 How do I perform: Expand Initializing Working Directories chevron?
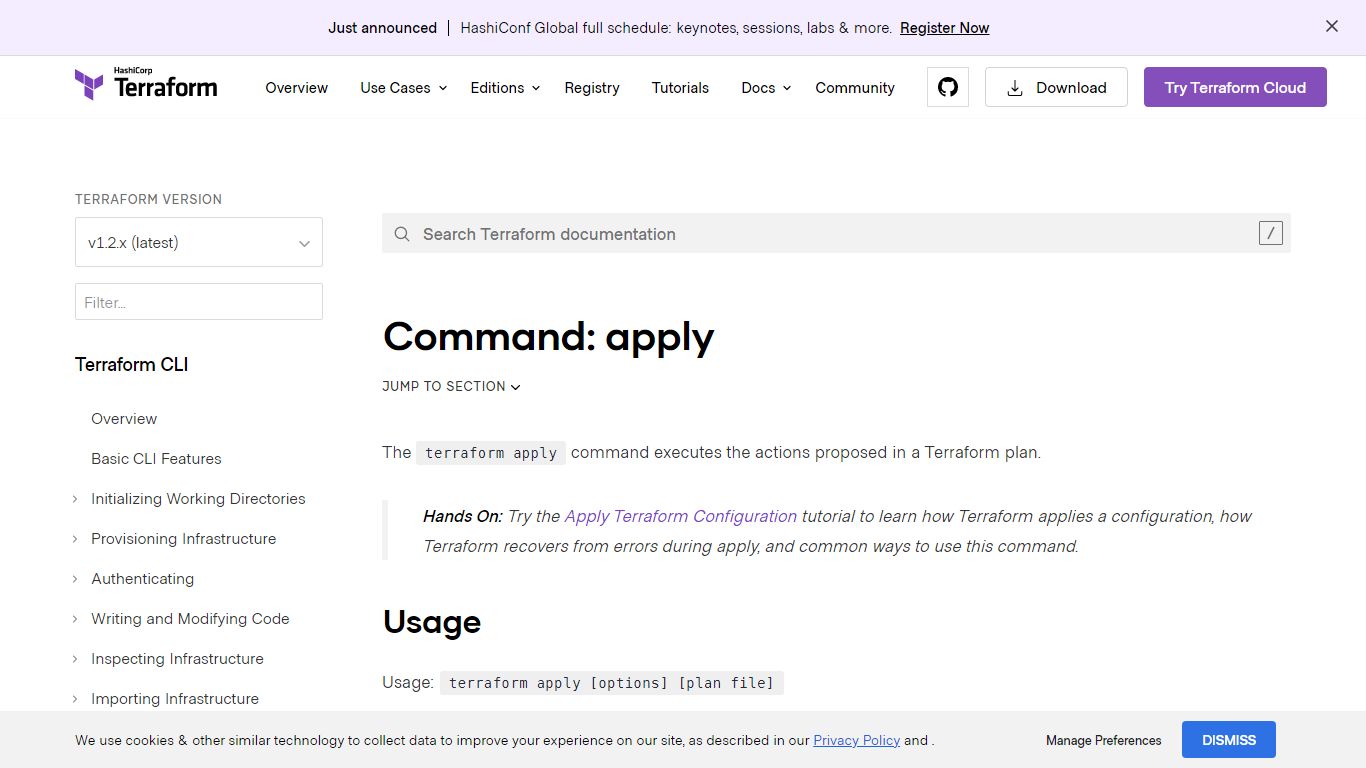coord(75,498)
